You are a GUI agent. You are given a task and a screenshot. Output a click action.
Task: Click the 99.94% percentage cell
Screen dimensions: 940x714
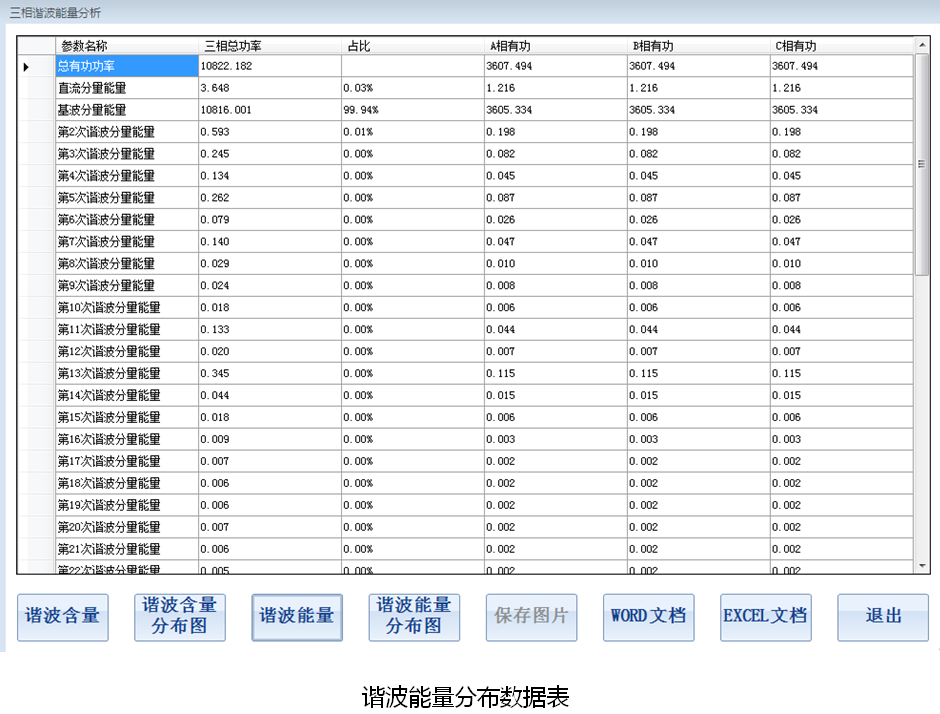pos(412,110)
